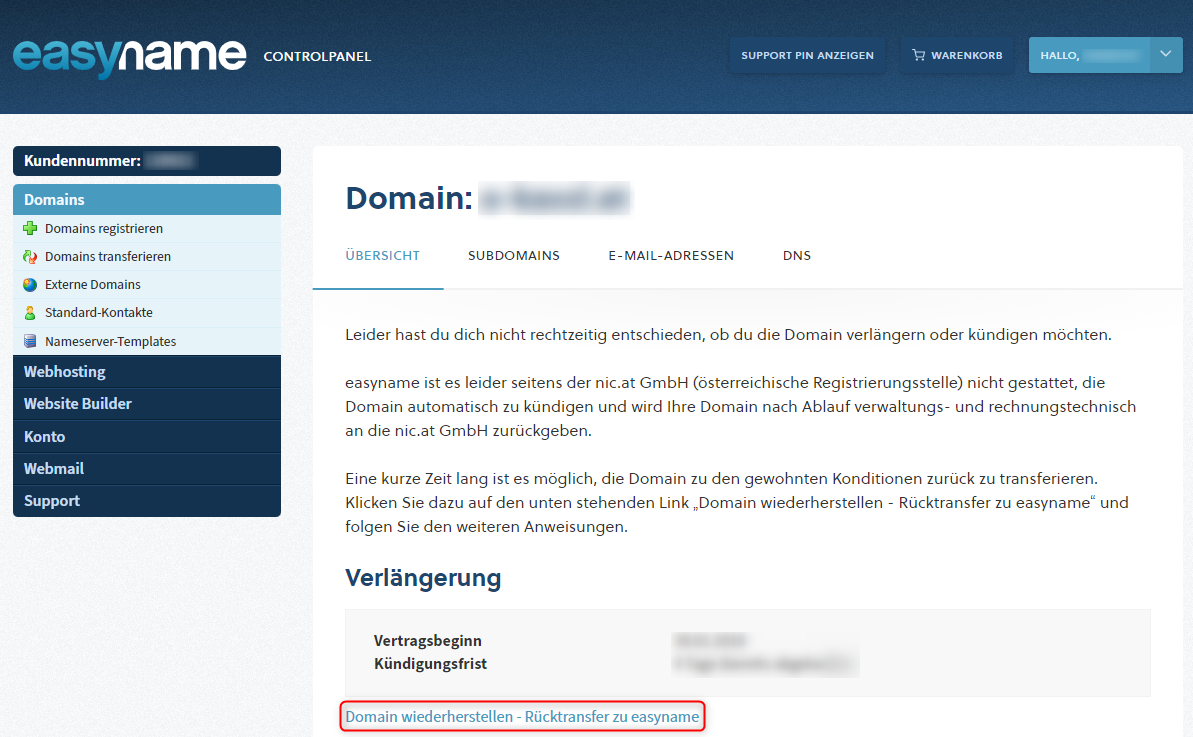Open the Hallo user account button

(x=1090, y=55)
